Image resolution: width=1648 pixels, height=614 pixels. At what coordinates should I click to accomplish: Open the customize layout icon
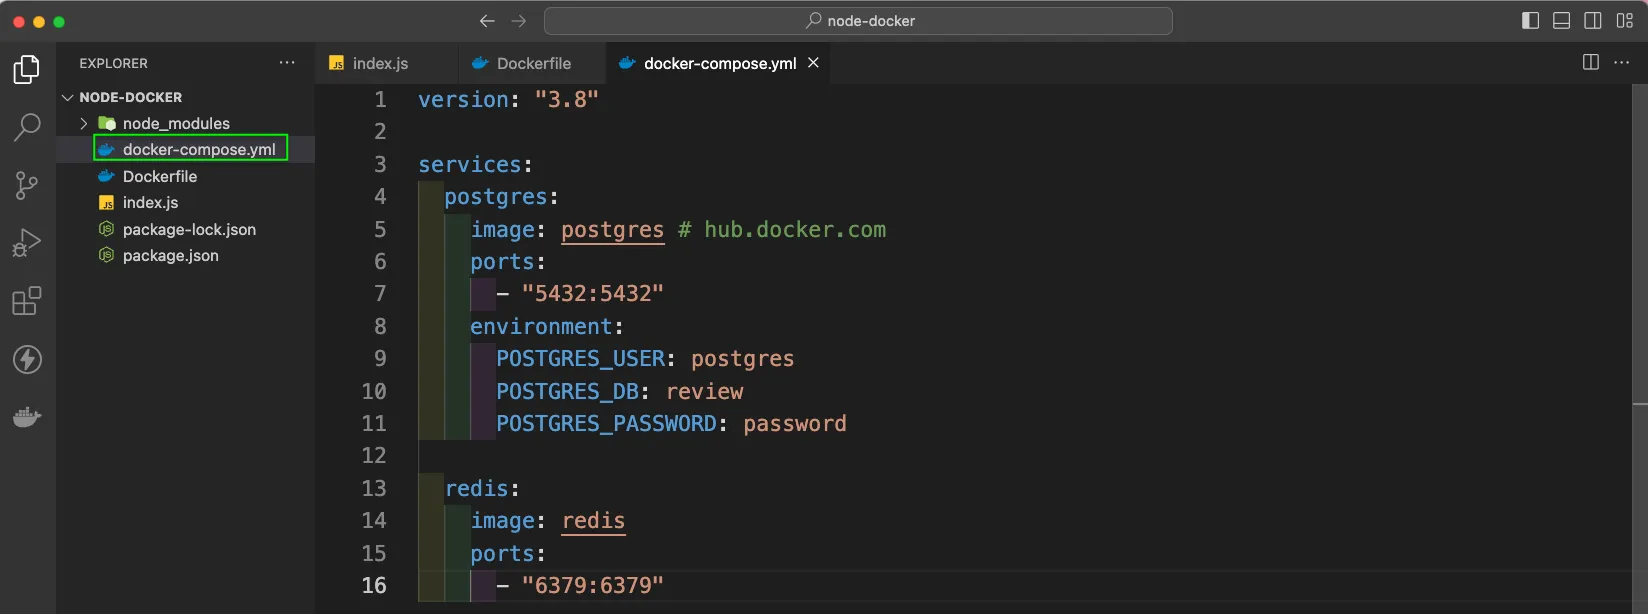pos(1625,21)
